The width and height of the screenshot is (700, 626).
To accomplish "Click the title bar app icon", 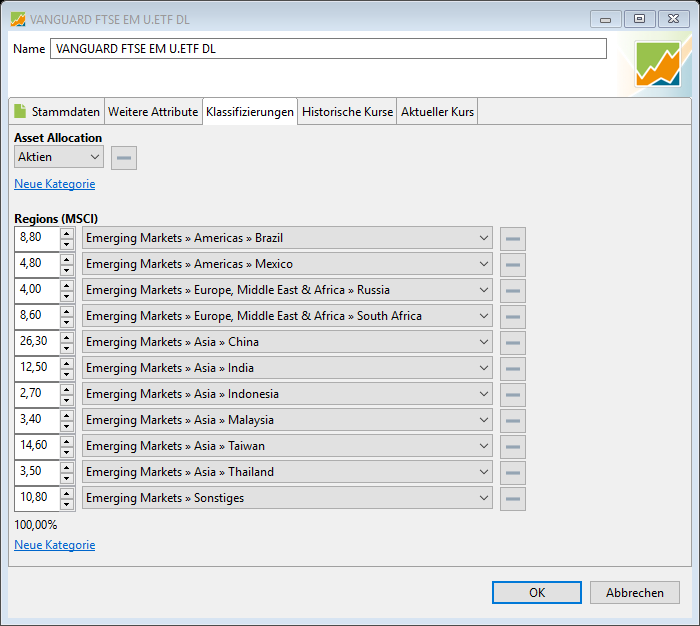I will [x=18, y=19].
